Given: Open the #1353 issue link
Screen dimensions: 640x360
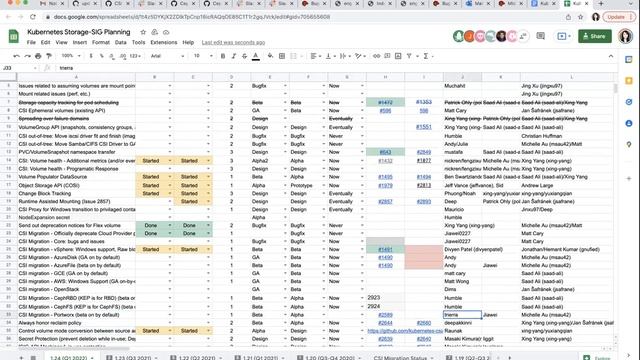Looking at the screenshot, I should 424,102.
